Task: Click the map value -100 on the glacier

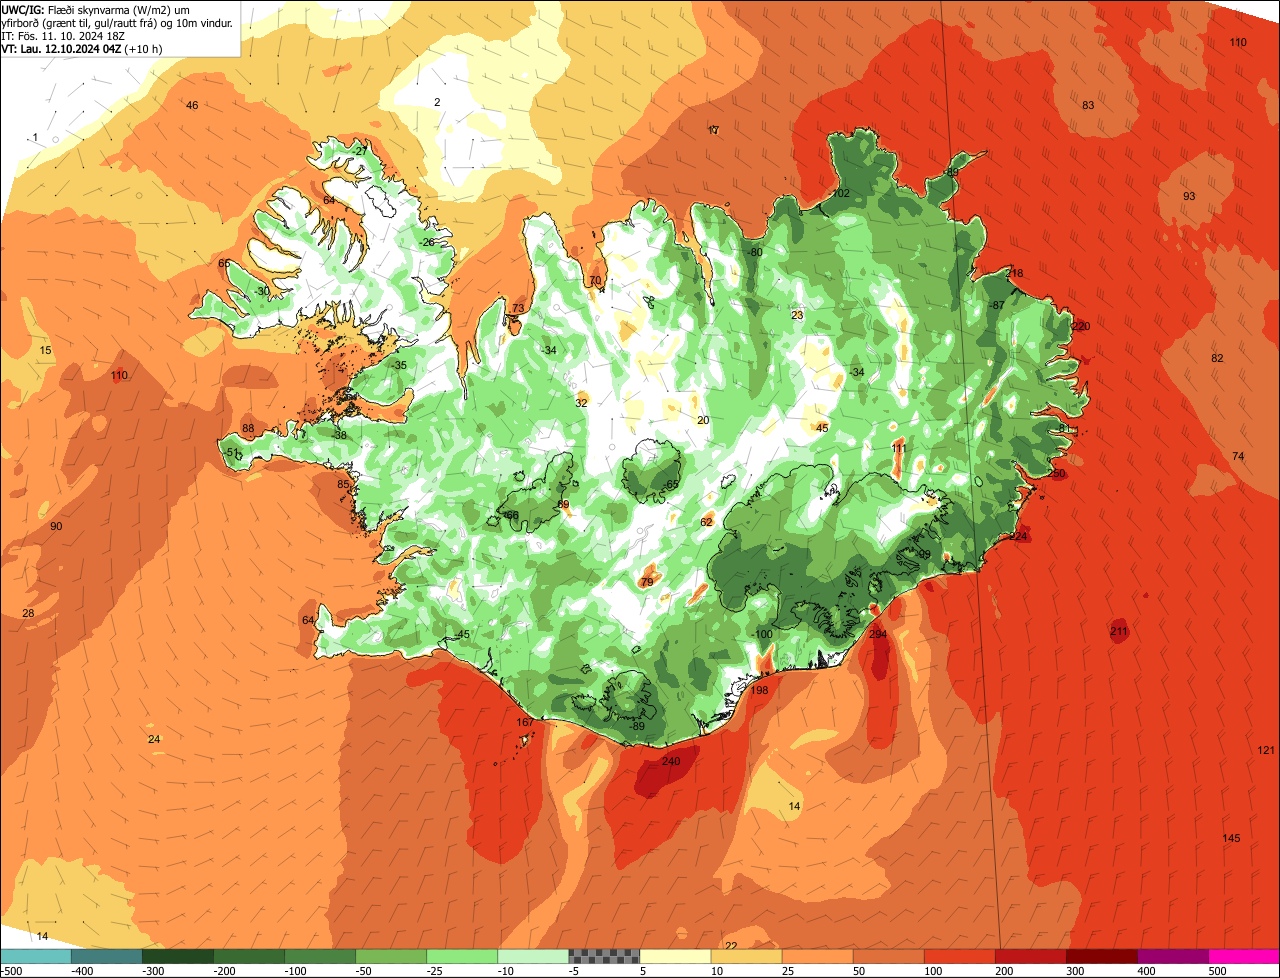Action: [x=763, y=635]
